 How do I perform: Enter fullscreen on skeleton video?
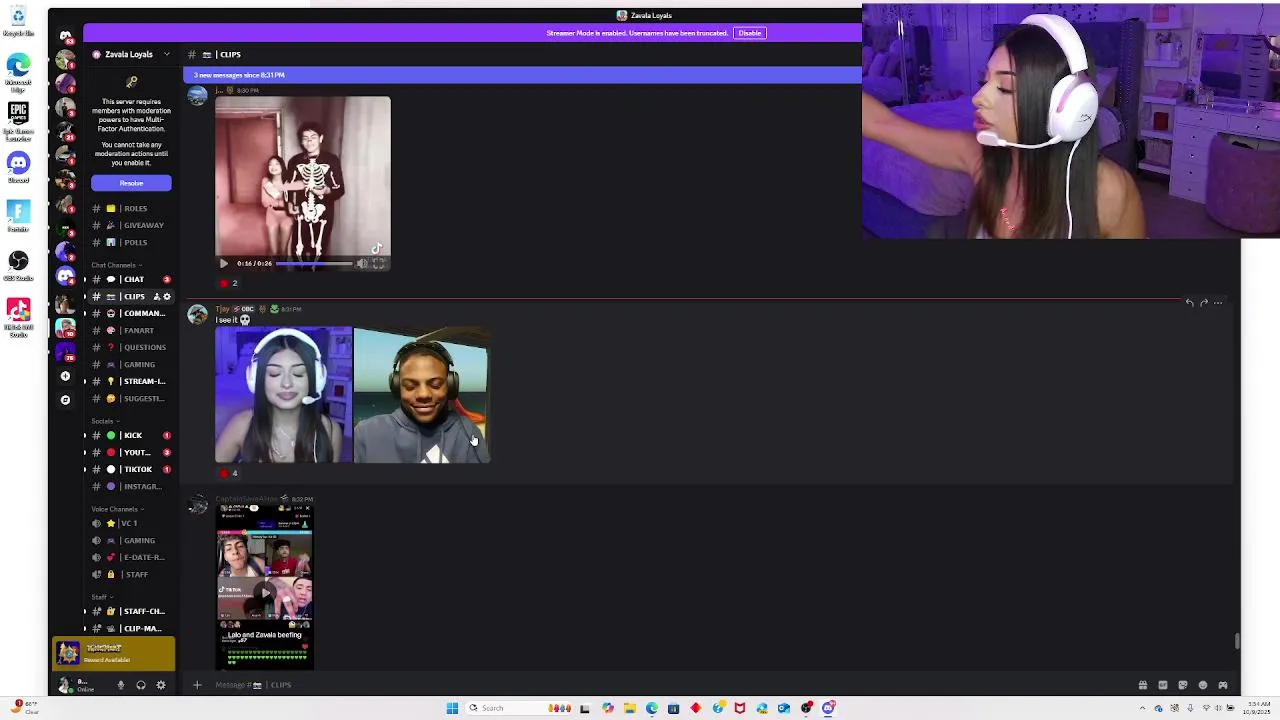pos(379,264)
